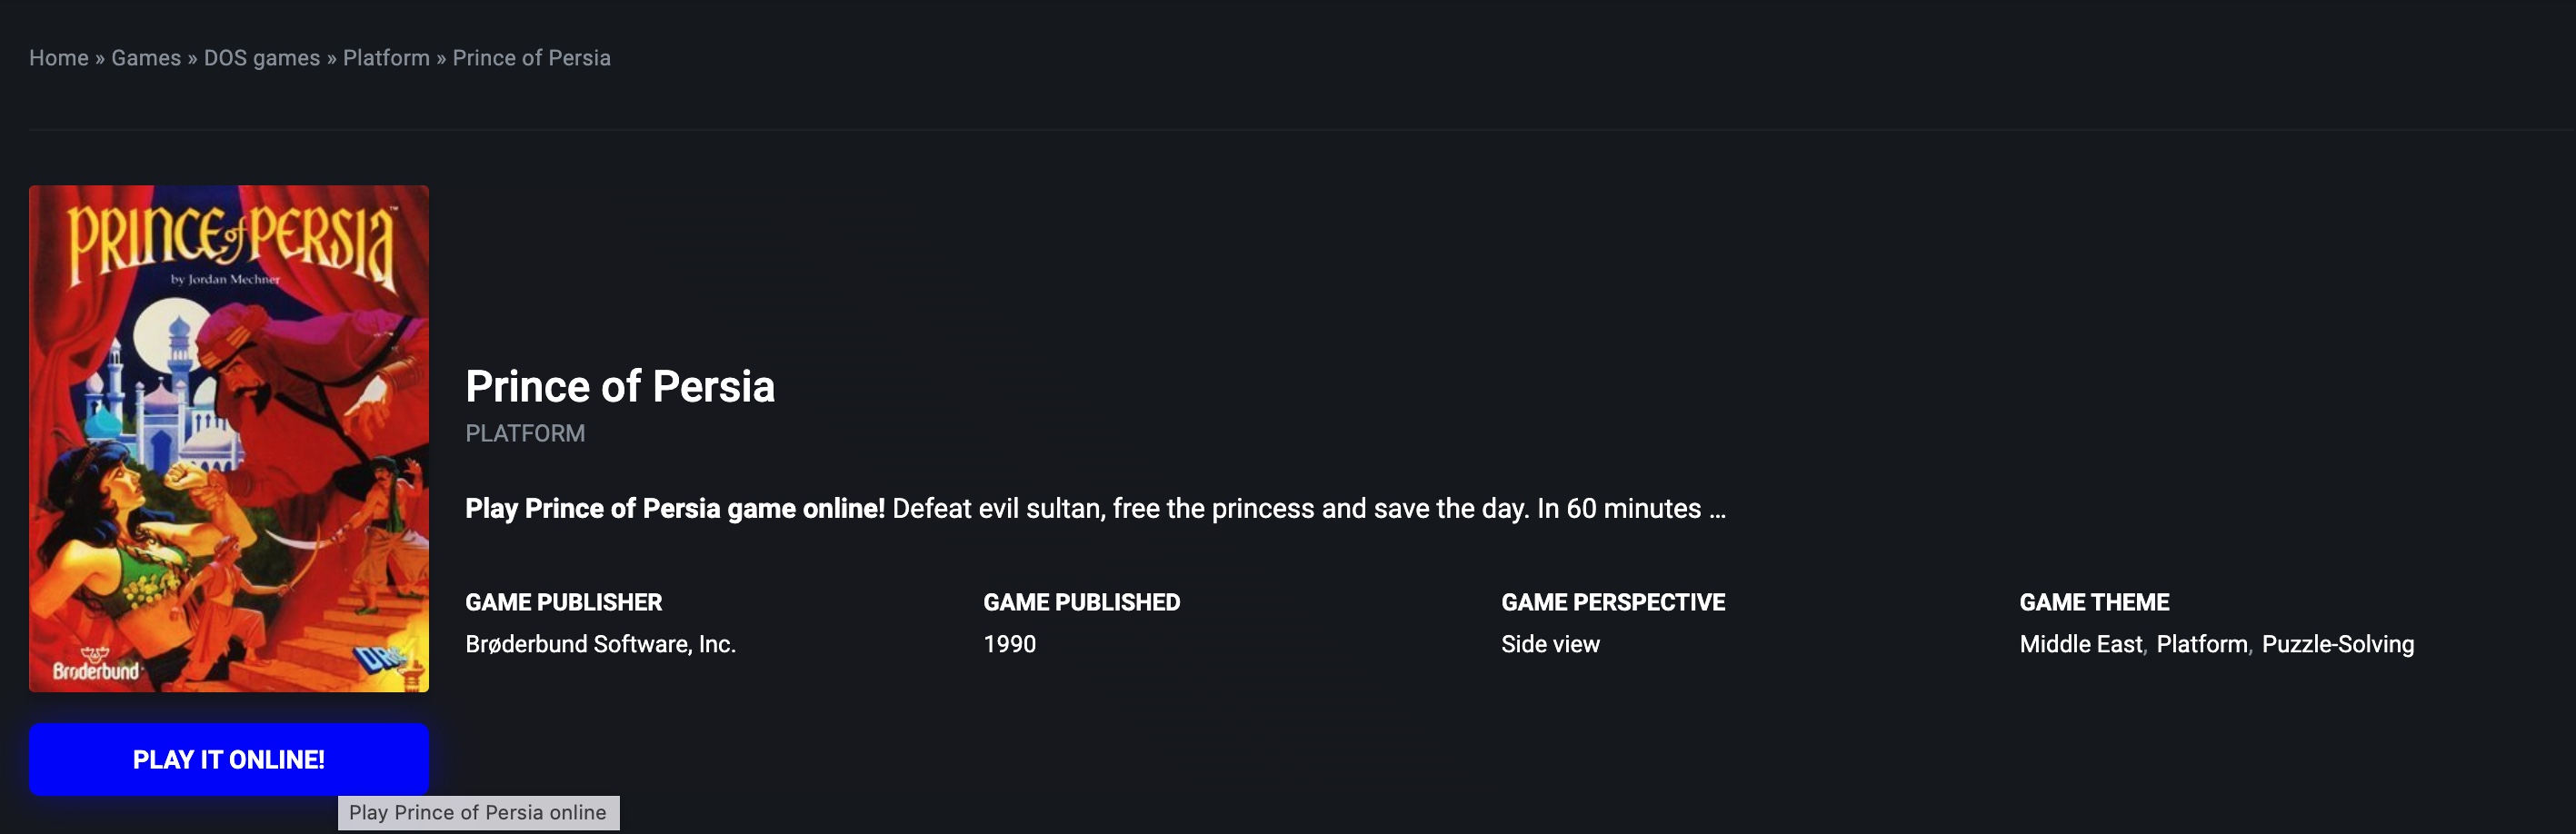Open publisher Brøderbund Software, Inc.
This screenshot has height=834, width=2576.
point(600,644)
